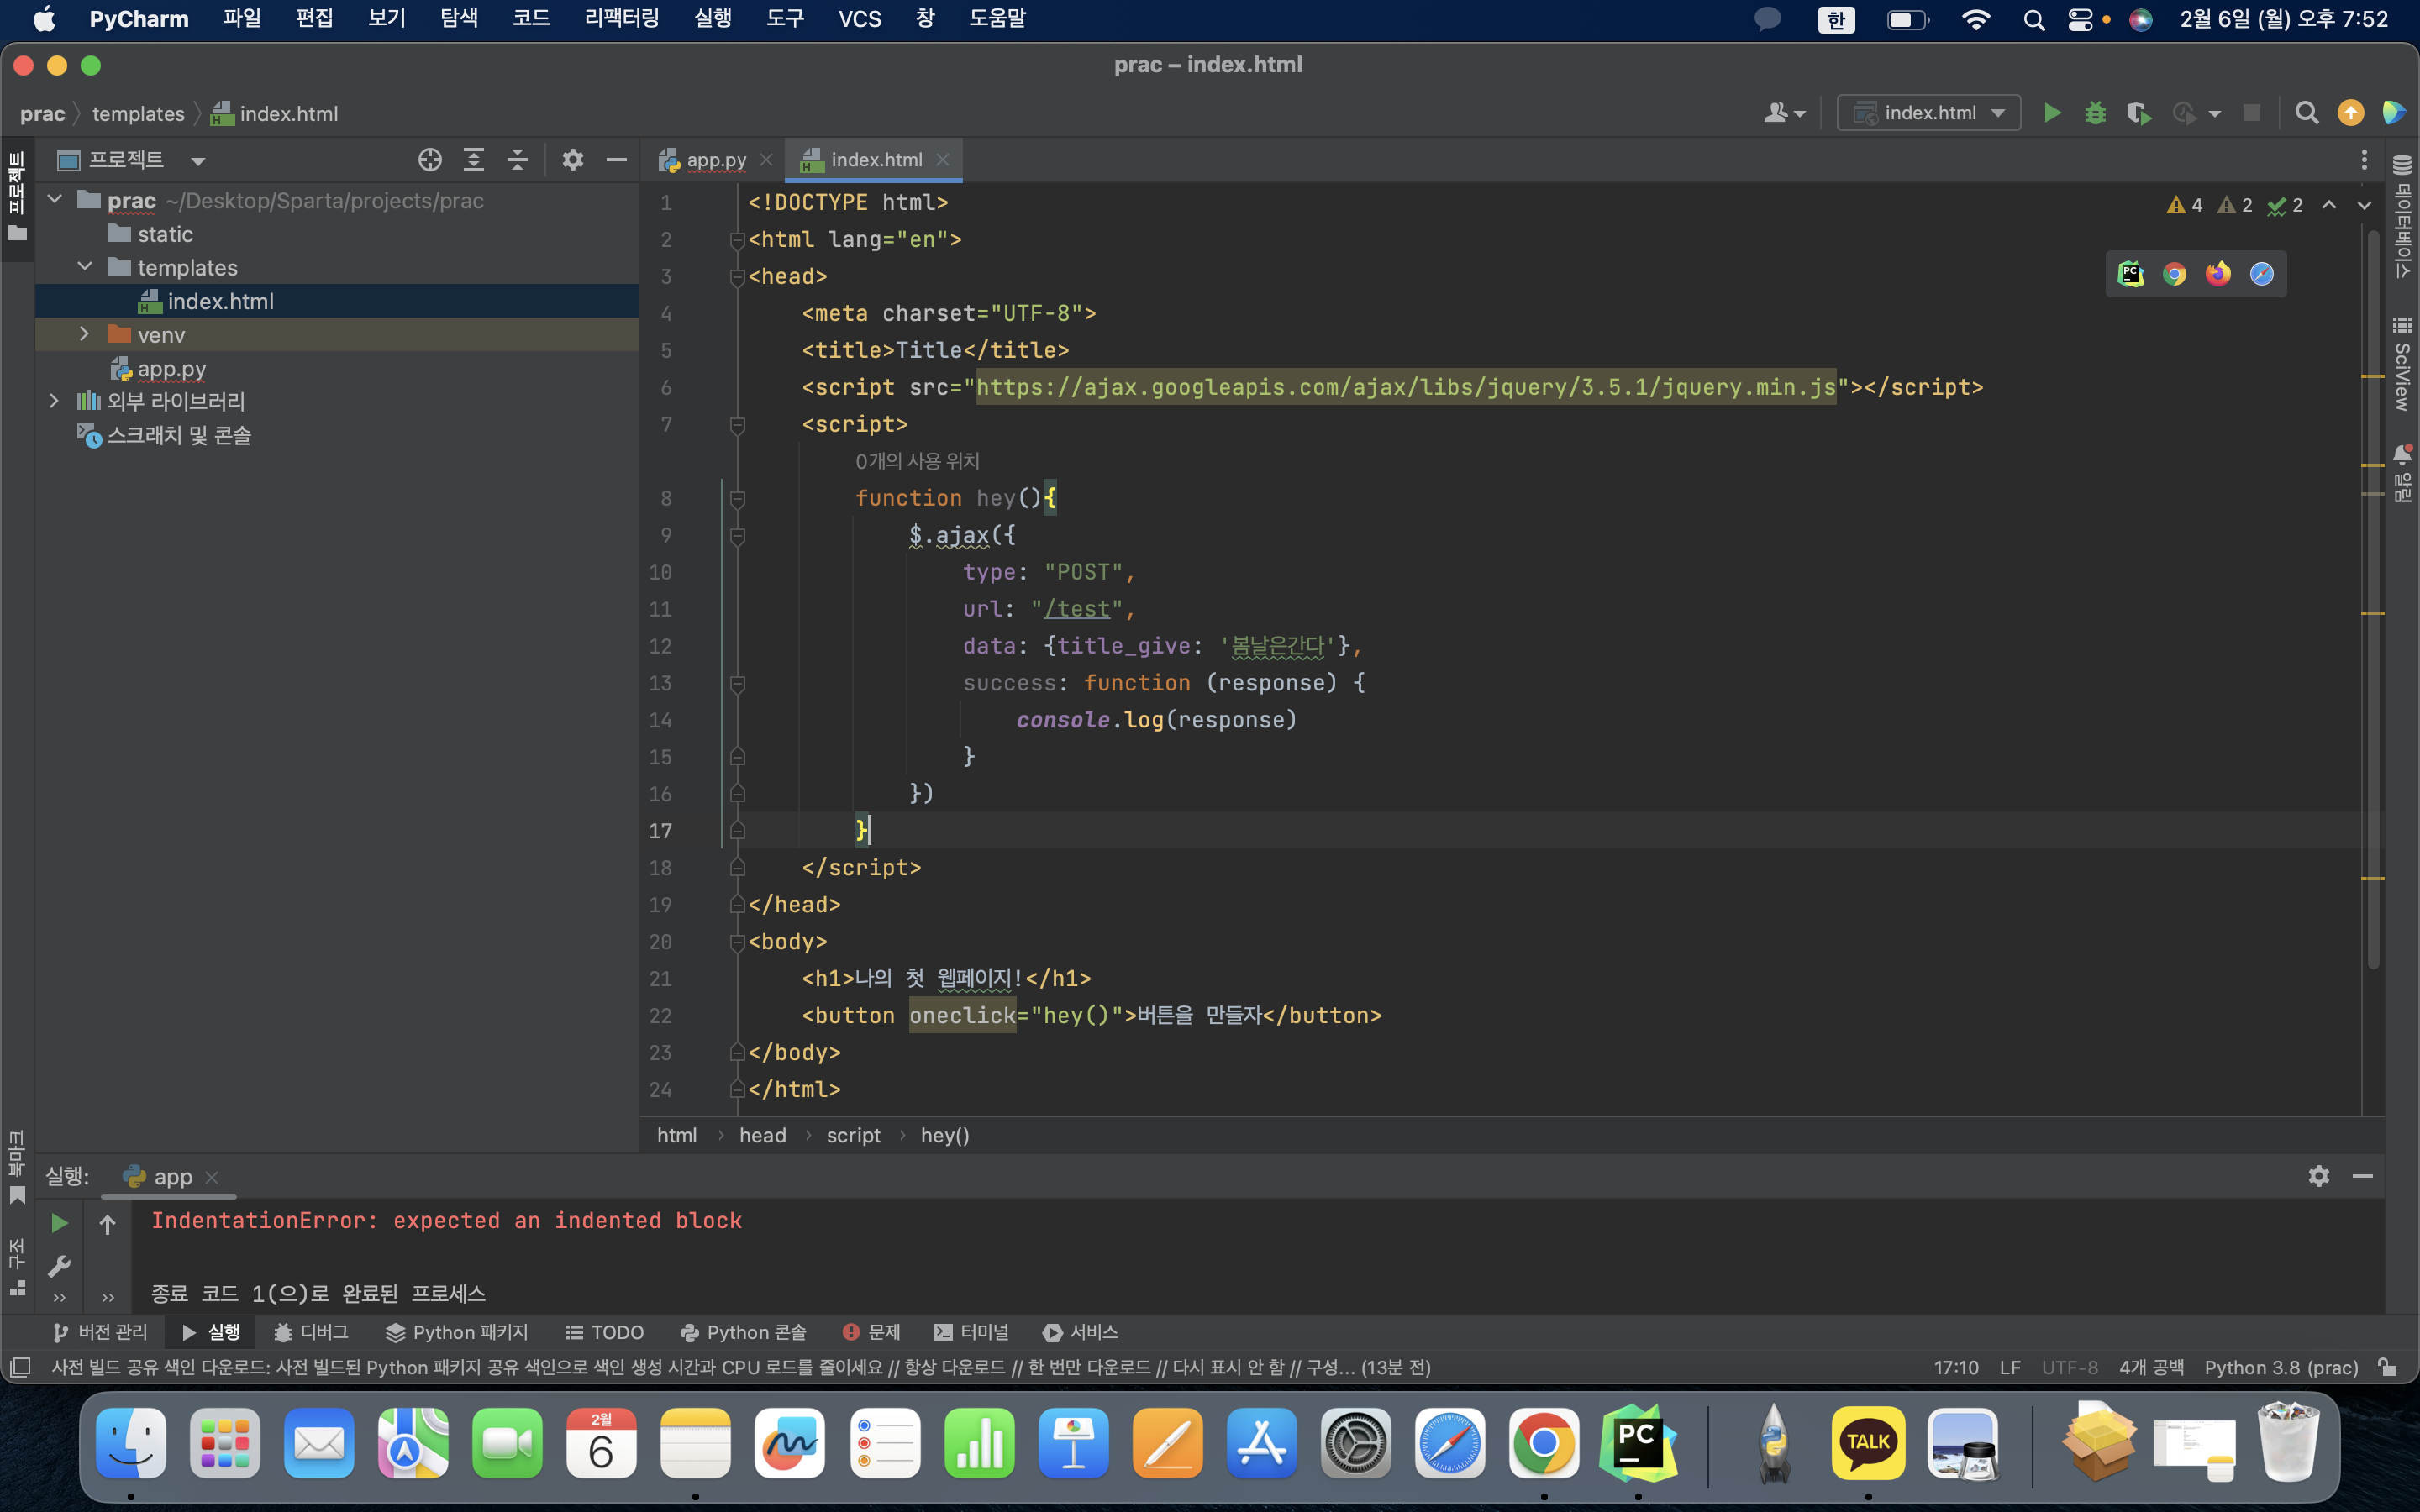The height and width of the screenshot is (1512, 2420).
Task: Click the code with me user icon
Action: pyautogui.click(x=1784, y=113)
